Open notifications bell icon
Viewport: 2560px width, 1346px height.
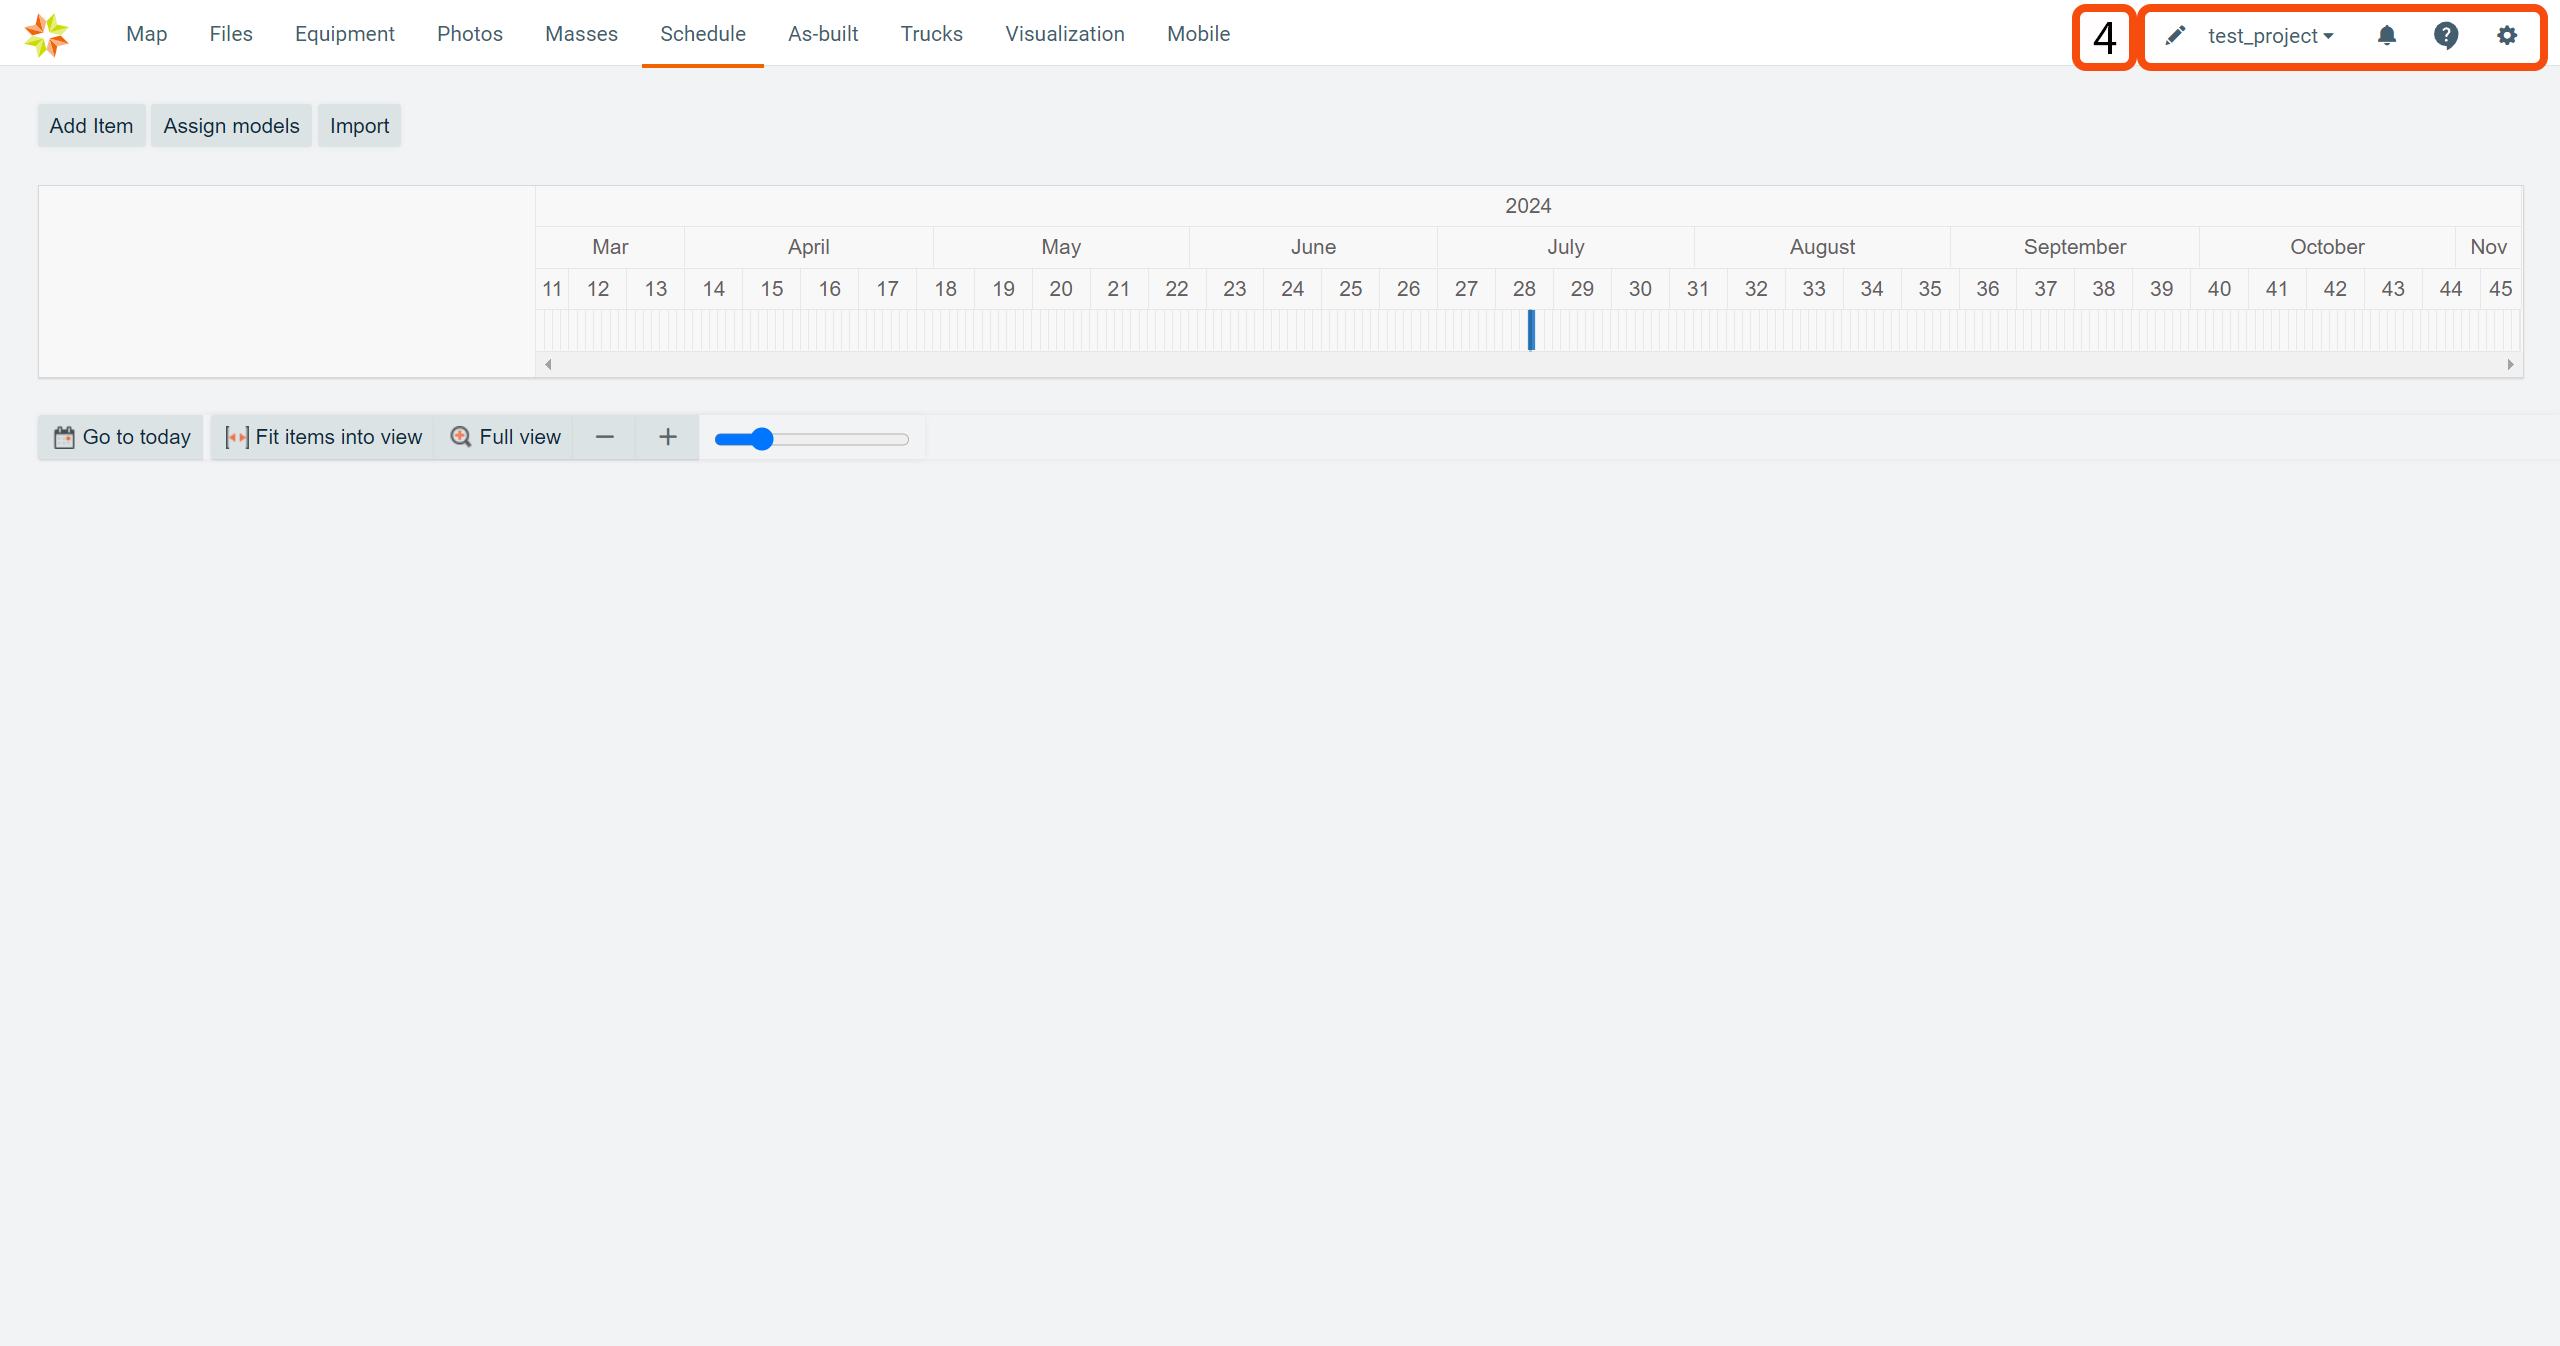(x=2387, y=36)
